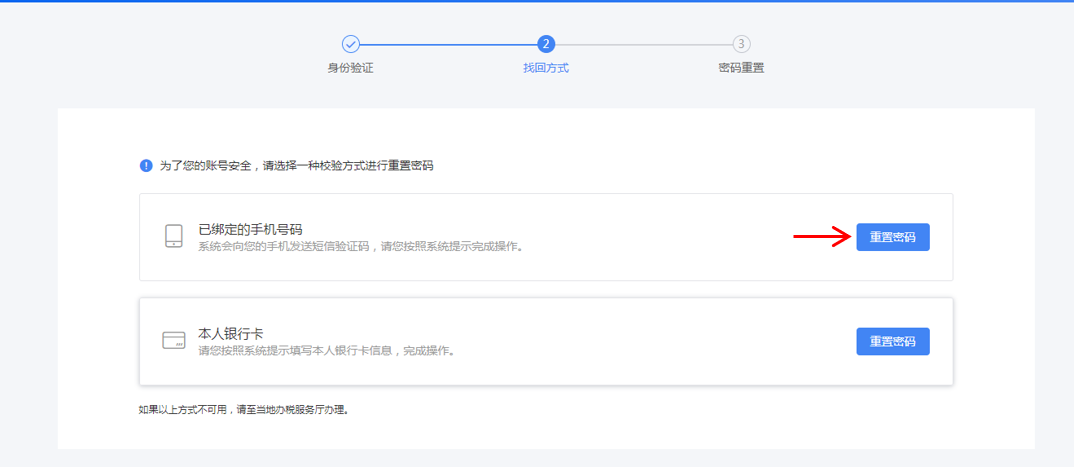The image size is (1074, 472).
Task: Click the account security notice text
Action: [296, 166]
